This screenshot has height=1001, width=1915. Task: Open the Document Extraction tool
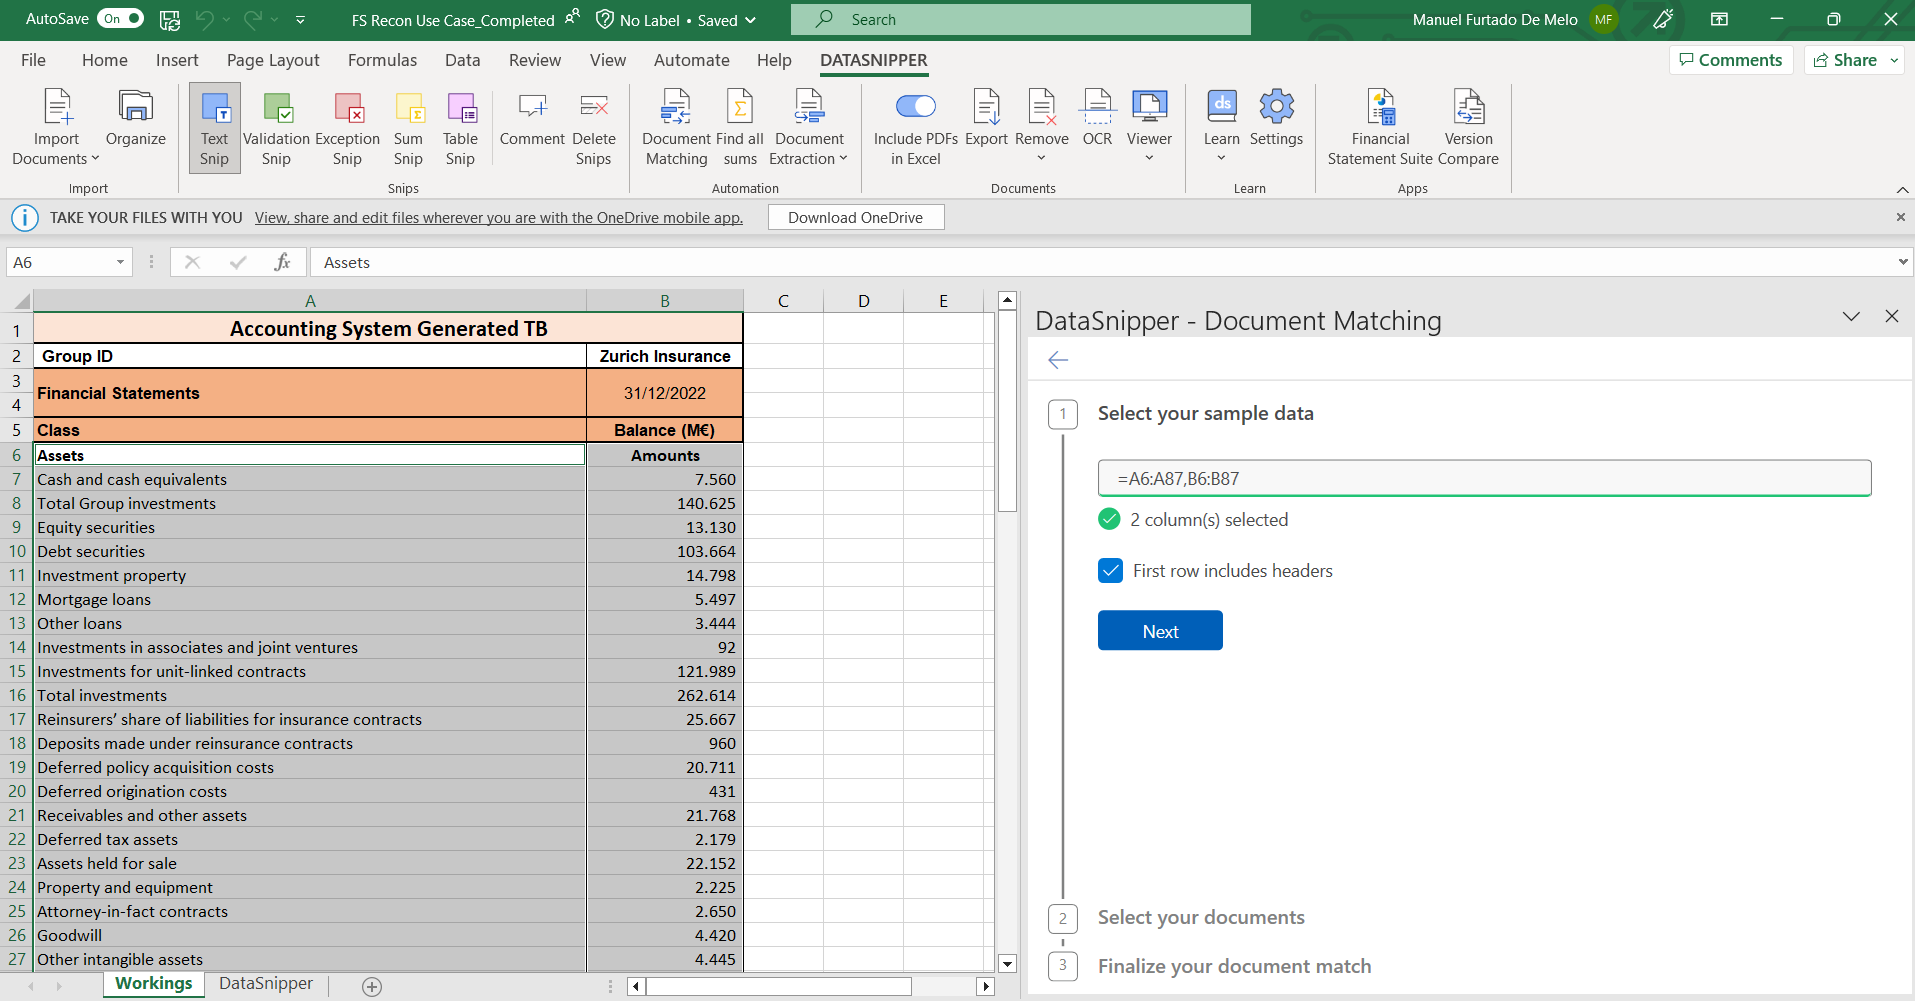tap(809, 127)
